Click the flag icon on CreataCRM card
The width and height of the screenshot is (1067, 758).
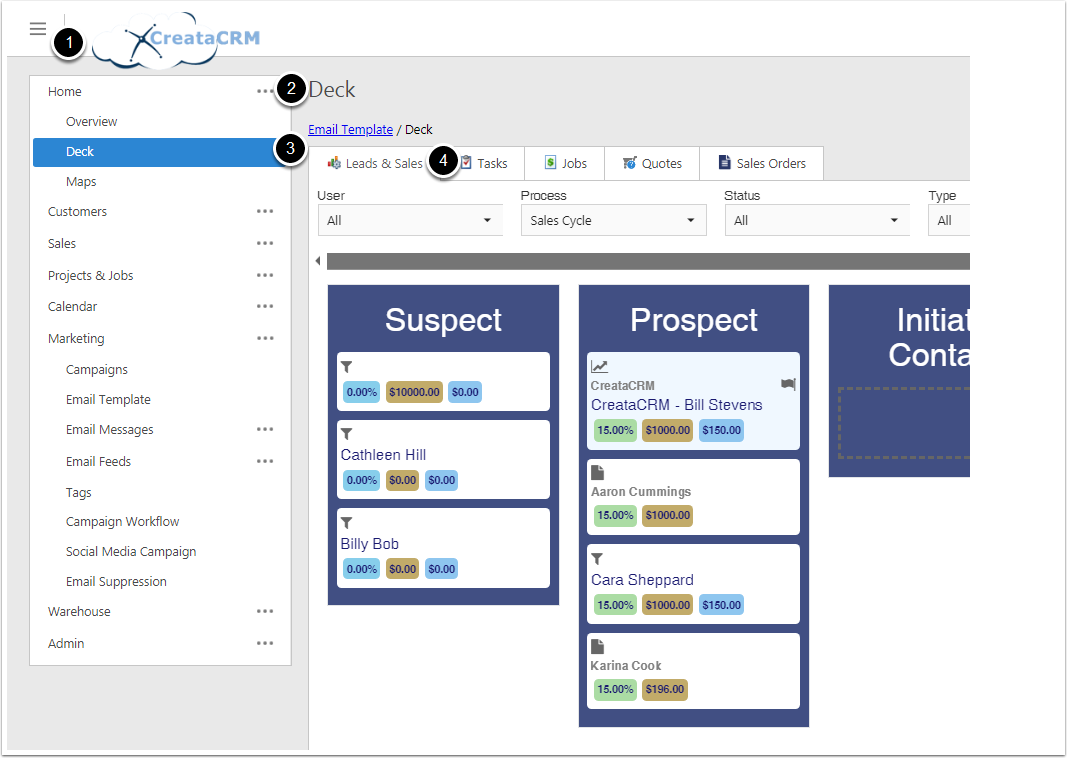click(x=788, y=384)
